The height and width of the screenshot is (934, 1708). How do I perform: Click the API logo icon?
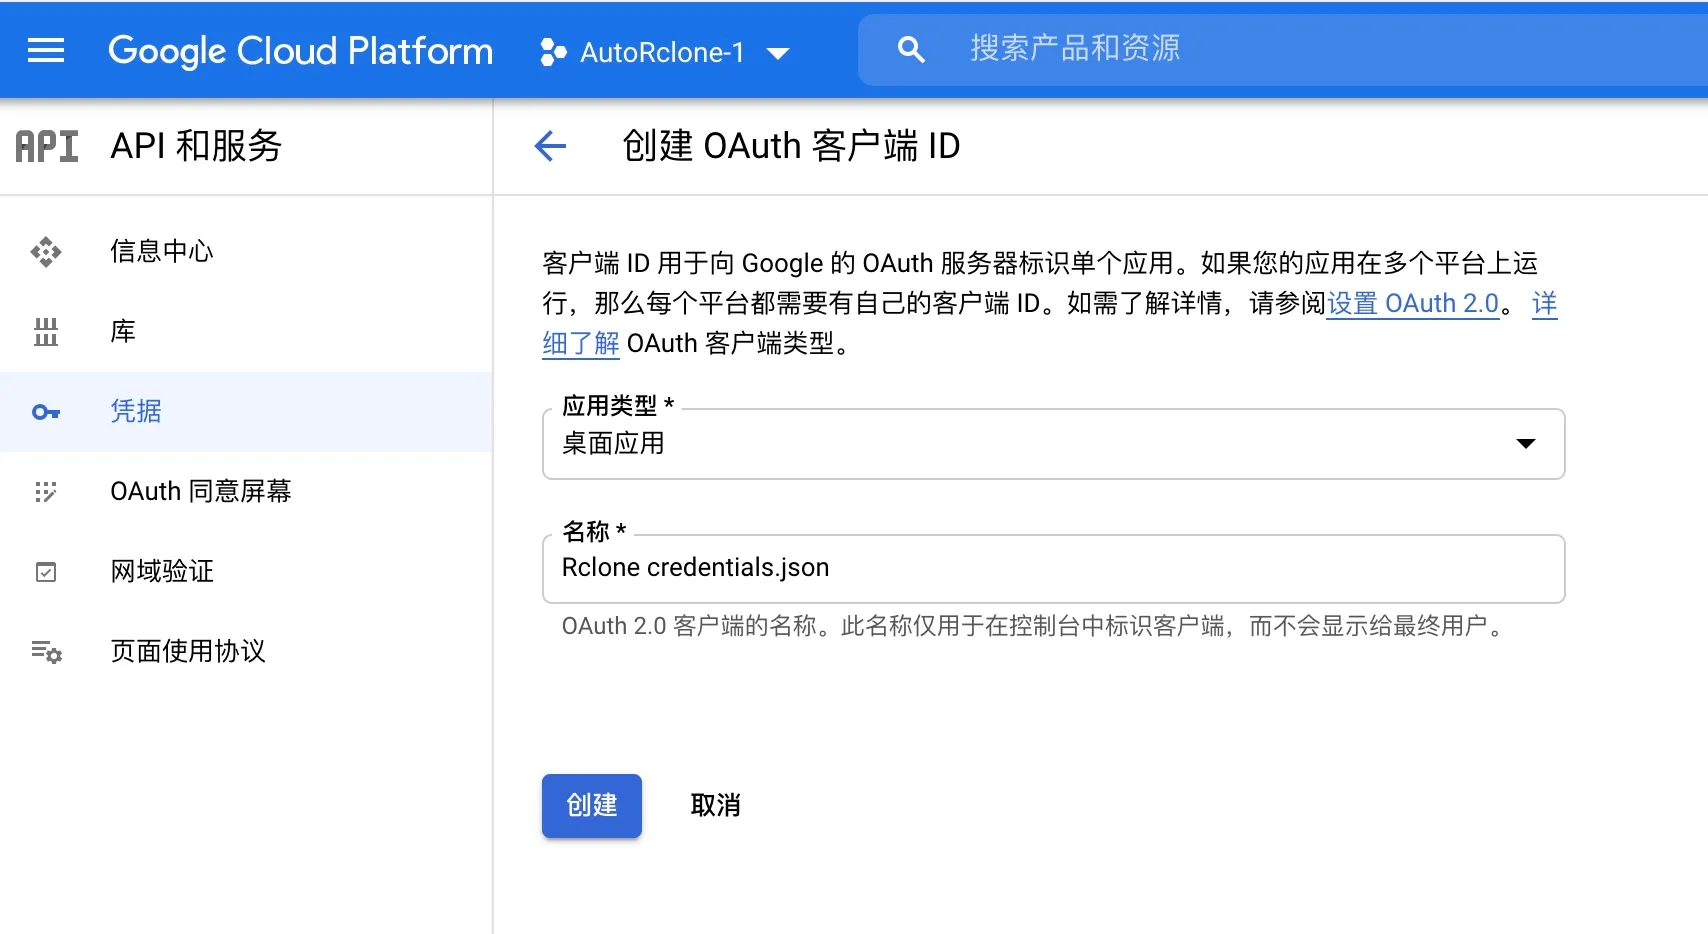pyautogui.click(x=47, y=146)
